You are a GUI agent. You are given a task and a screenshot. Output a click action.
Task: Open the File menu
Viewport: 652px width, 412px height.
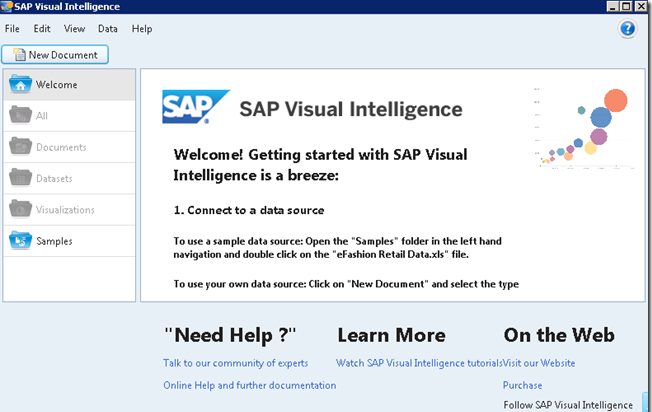click(x=12, y=29)
